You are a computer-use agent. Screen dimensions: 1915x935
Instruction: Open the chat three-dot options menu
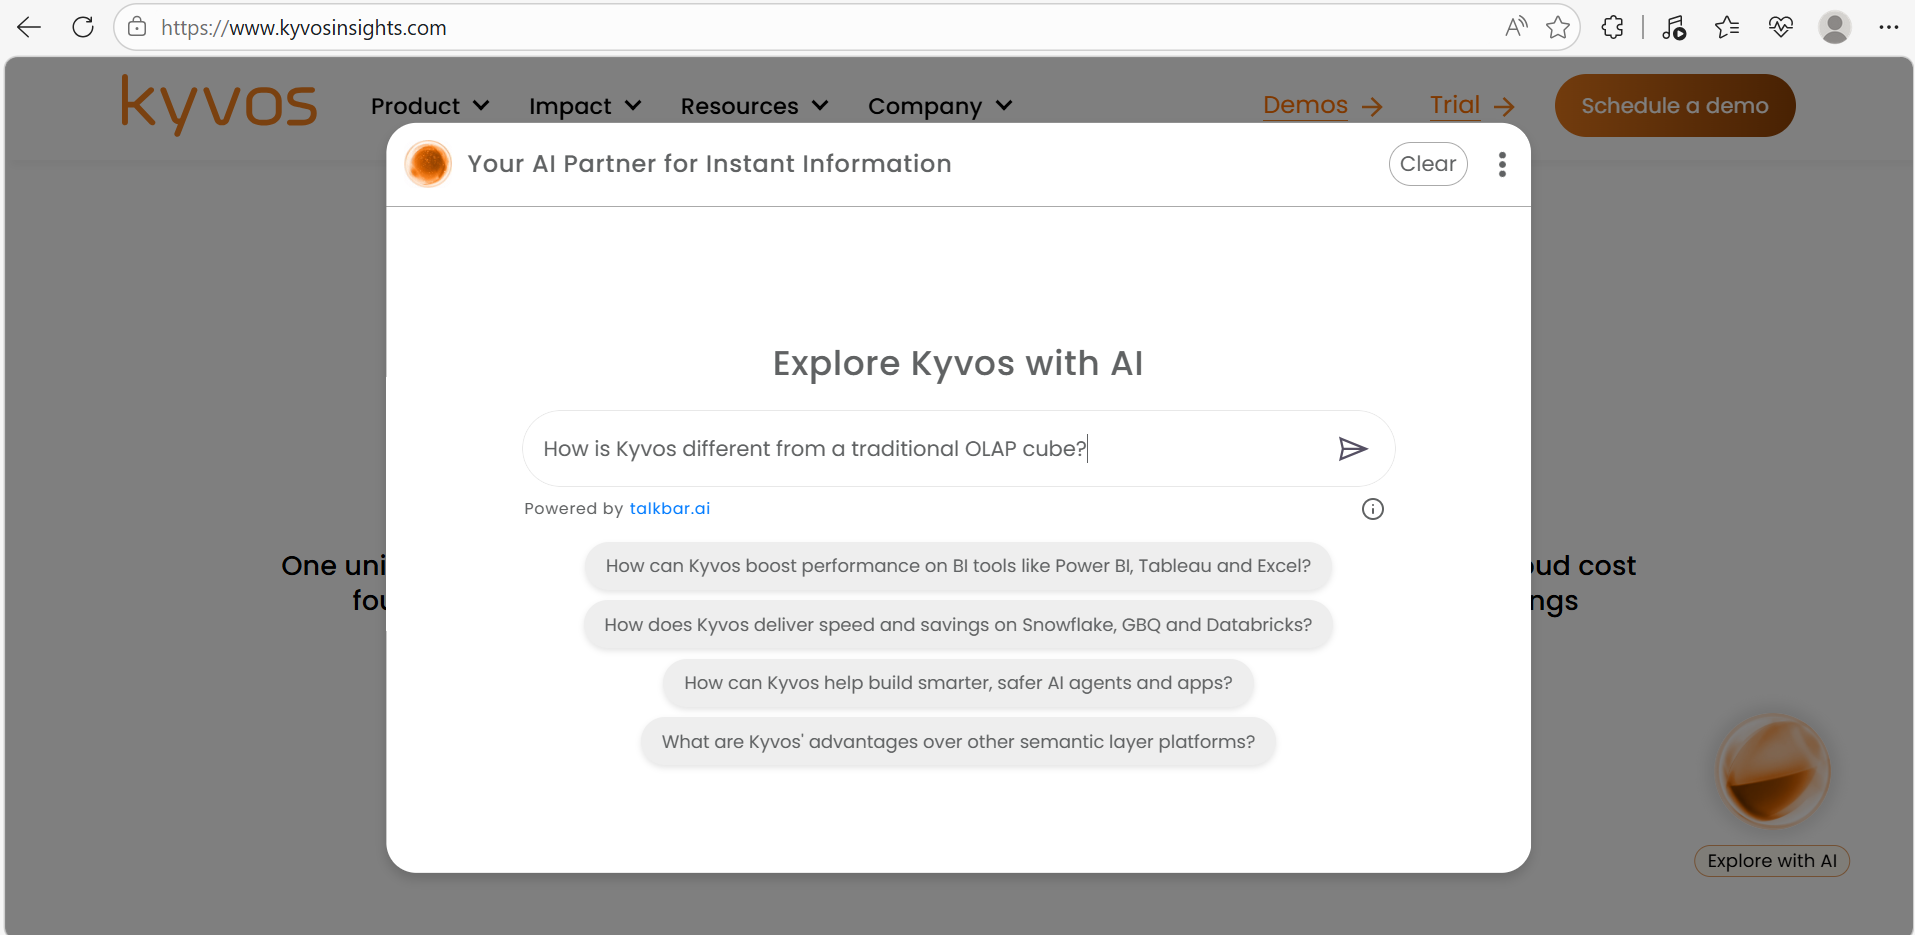[1501, 165]
